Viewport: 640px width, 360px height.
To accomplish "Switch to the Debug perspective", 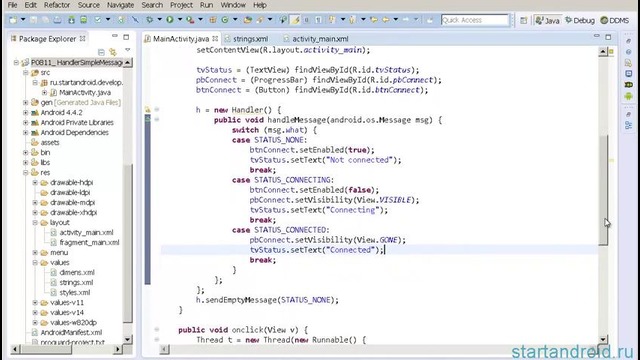I will [x=580, y=20].
